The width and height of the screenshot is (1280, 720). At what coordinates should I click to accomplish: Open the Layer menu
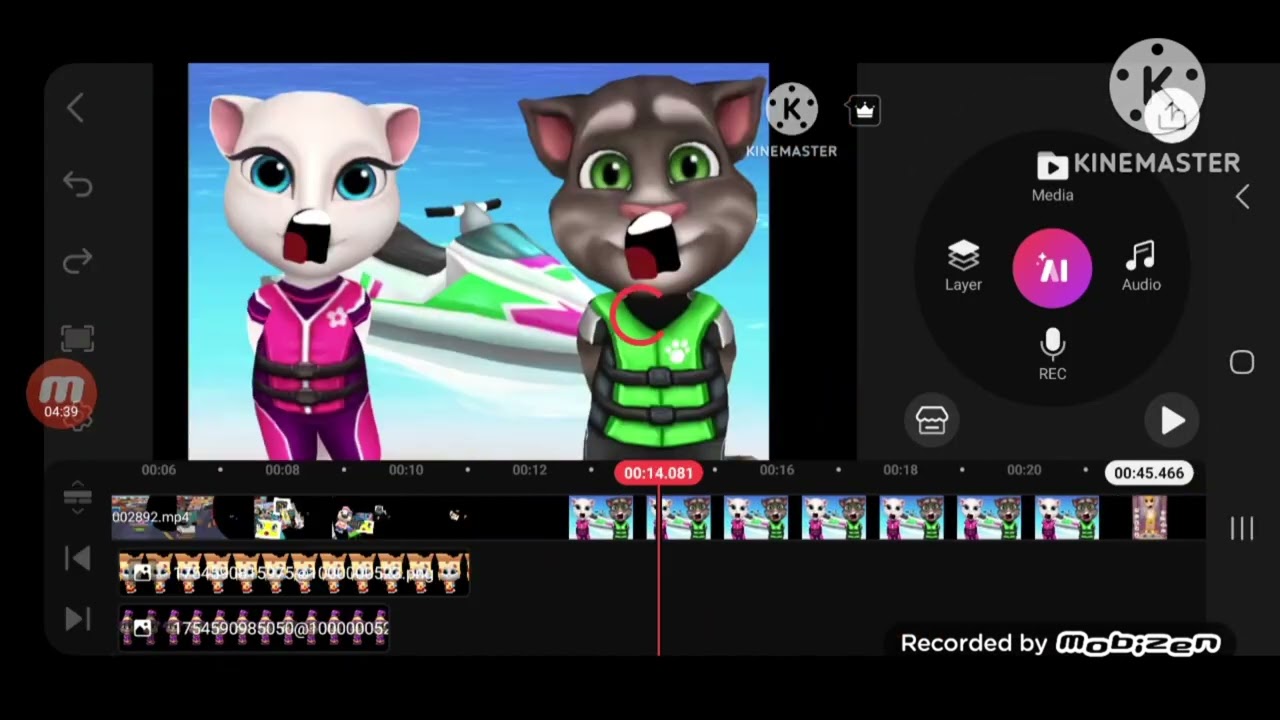(963, 266)
